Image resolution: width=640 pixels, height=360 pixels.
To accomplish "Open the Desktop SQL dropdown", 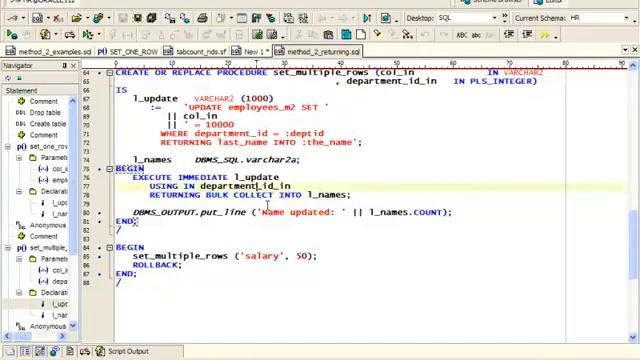I will click(494, 18).
